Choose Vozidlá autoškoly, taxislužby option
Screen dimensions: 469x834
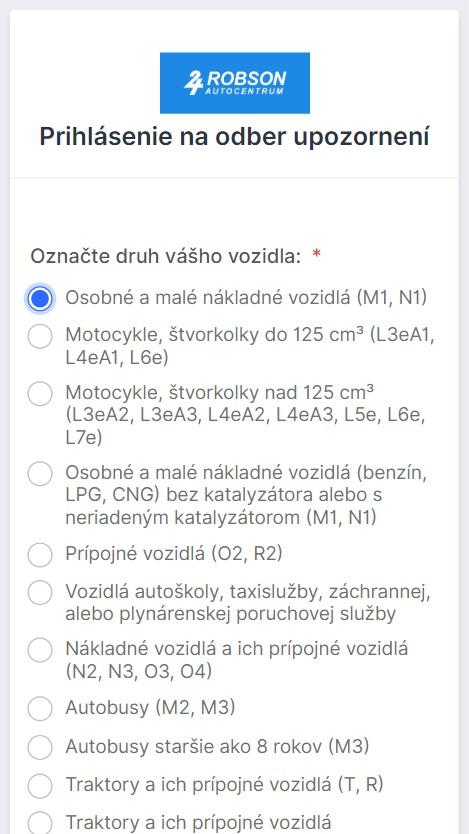pos(40,593)
